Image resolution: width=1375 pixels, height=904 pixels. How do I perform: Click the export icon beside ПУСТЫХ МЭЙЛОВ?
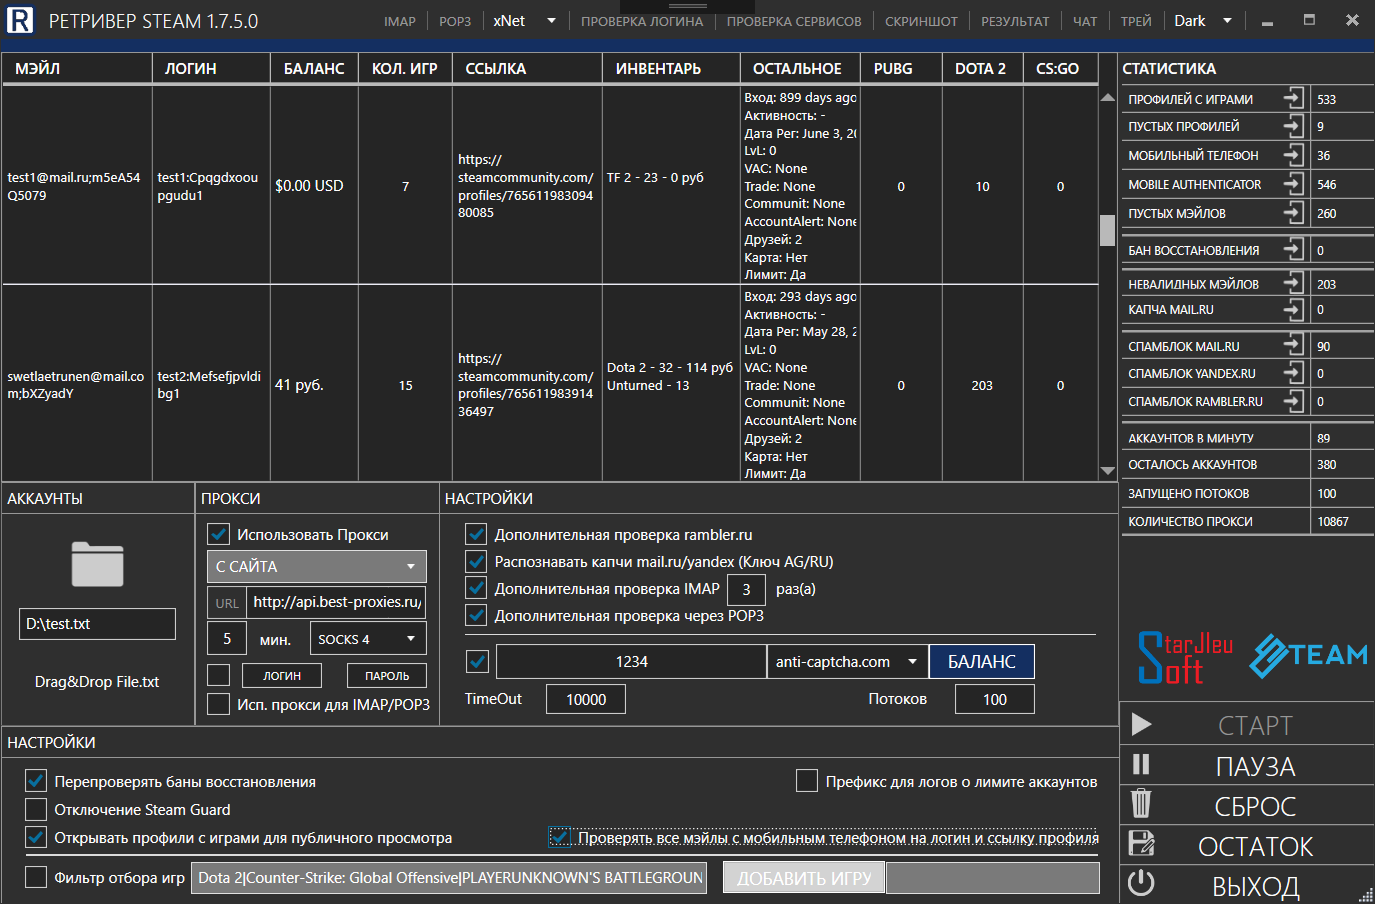[x=1293, y=213]
